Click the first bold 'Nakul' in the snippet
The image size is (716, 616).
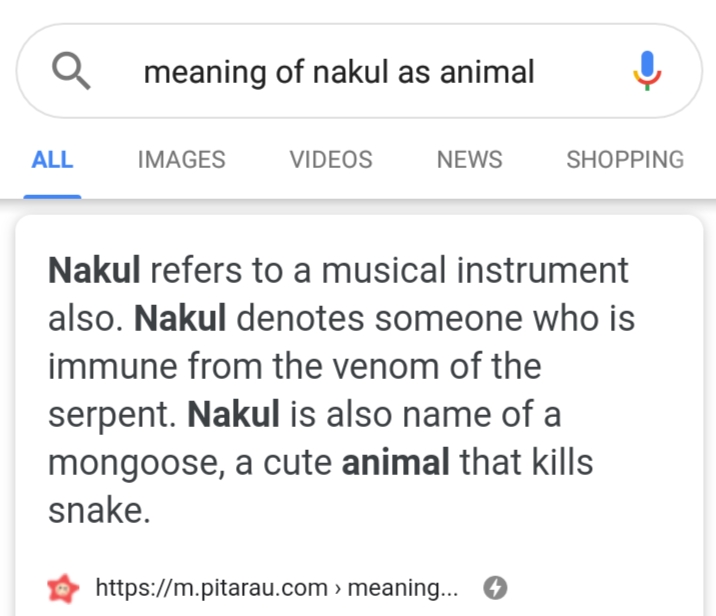(x=96, y=270)
